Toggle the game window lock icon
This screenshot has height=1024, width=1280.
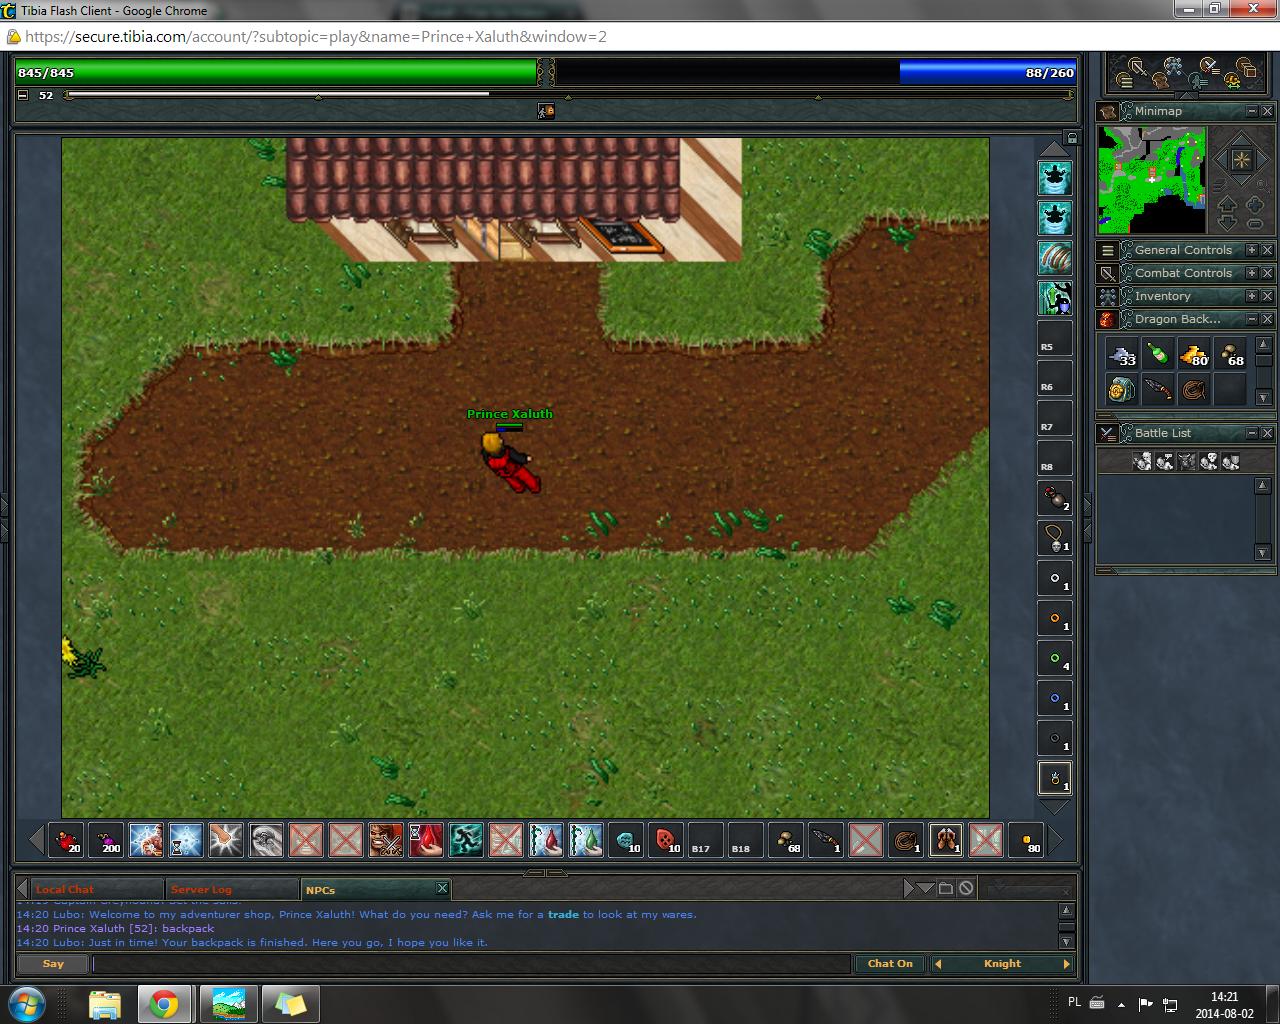tap(1072, 138)
